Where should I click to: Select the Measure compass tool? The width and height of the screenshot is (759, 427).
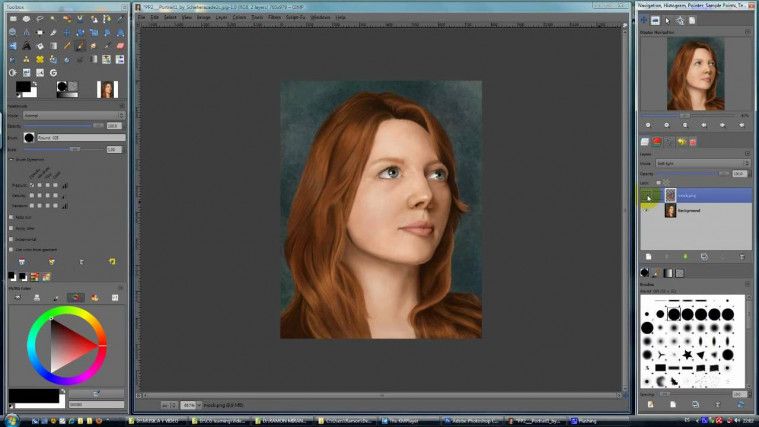click(x=26, y=32)
